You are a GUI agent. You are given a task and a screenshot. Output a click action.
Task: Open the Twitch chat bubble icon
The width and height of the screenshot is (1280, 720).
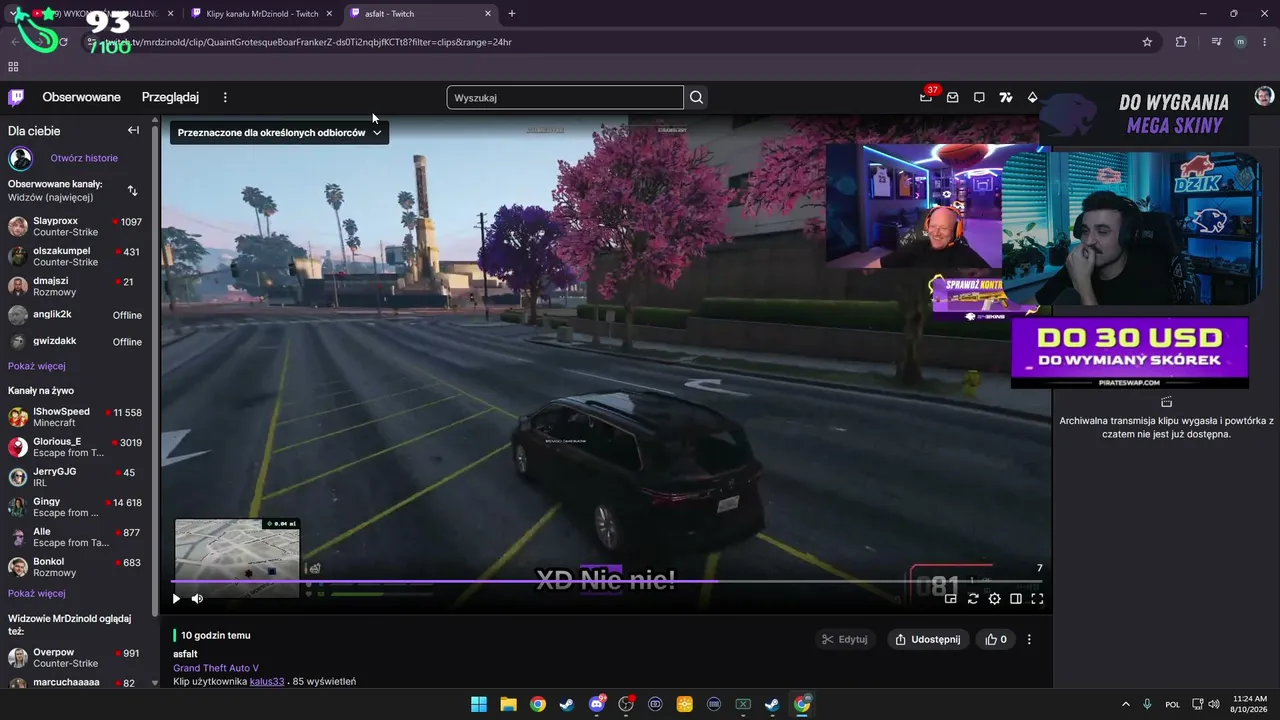(x=979, y=97)
